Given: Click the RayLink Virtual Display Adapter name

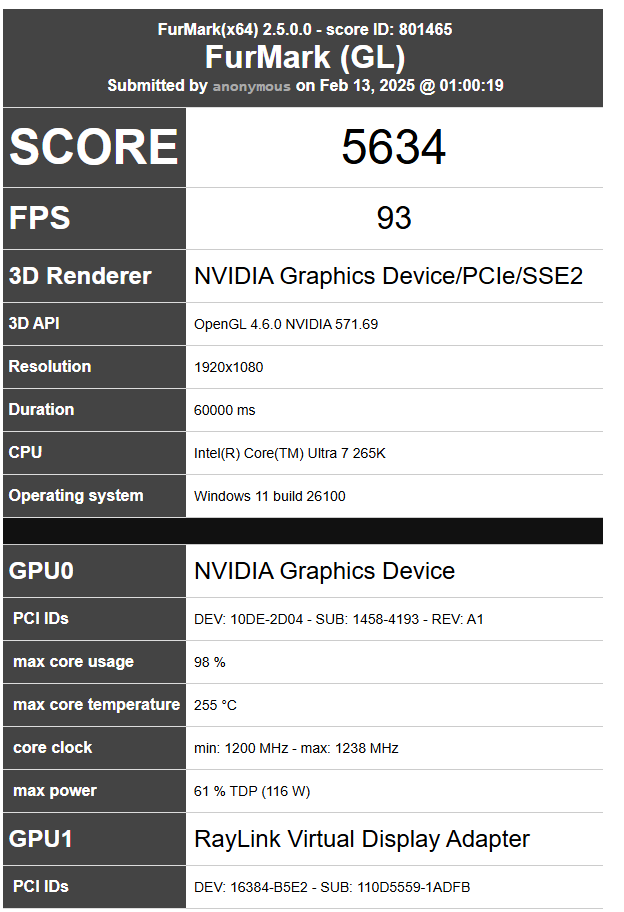Looking at the screenshot, I should click(x=361, y=839).
